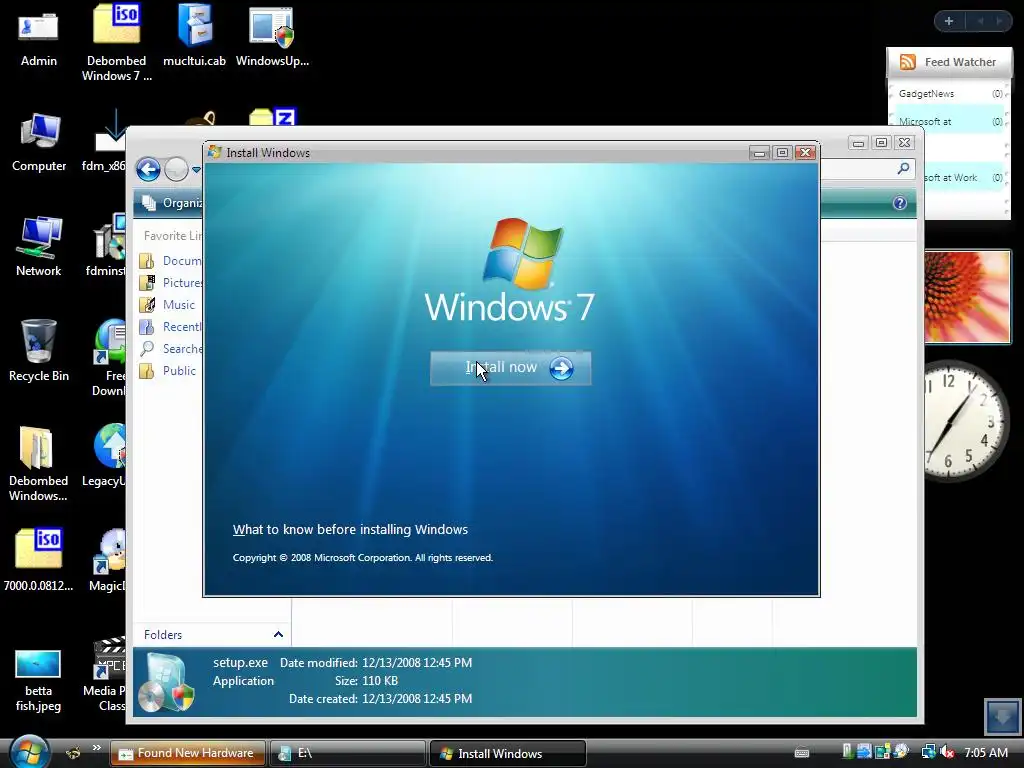Open Recently Changed favorite link

(171, 327)
